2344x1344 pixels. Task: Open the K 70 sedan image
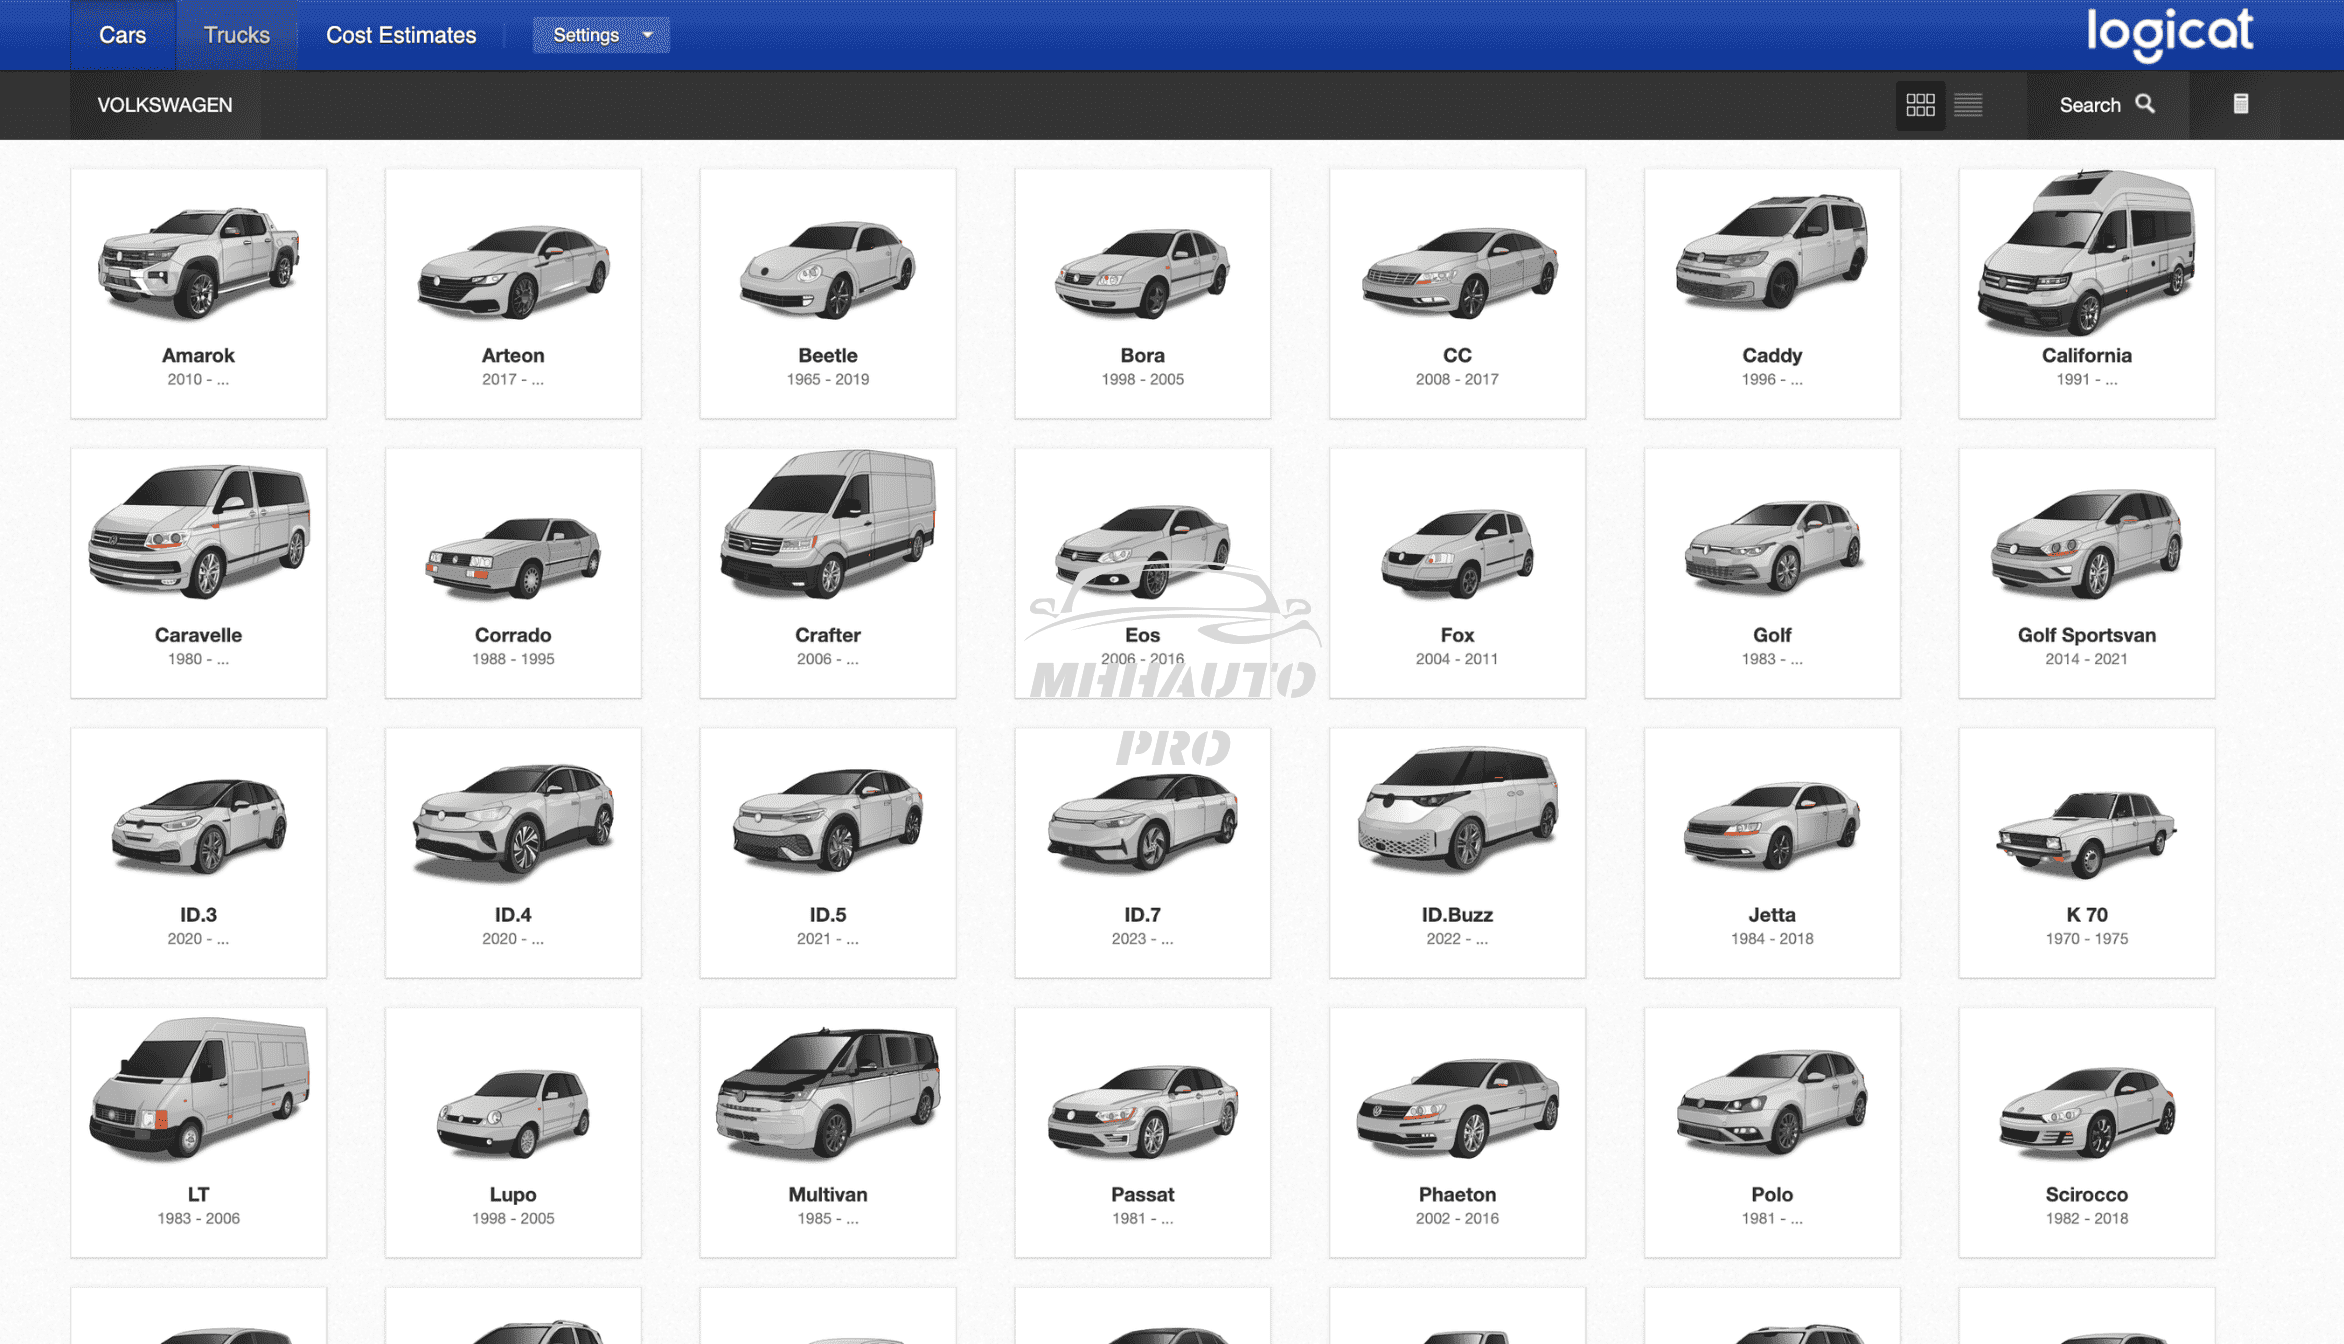(2086, 832)
